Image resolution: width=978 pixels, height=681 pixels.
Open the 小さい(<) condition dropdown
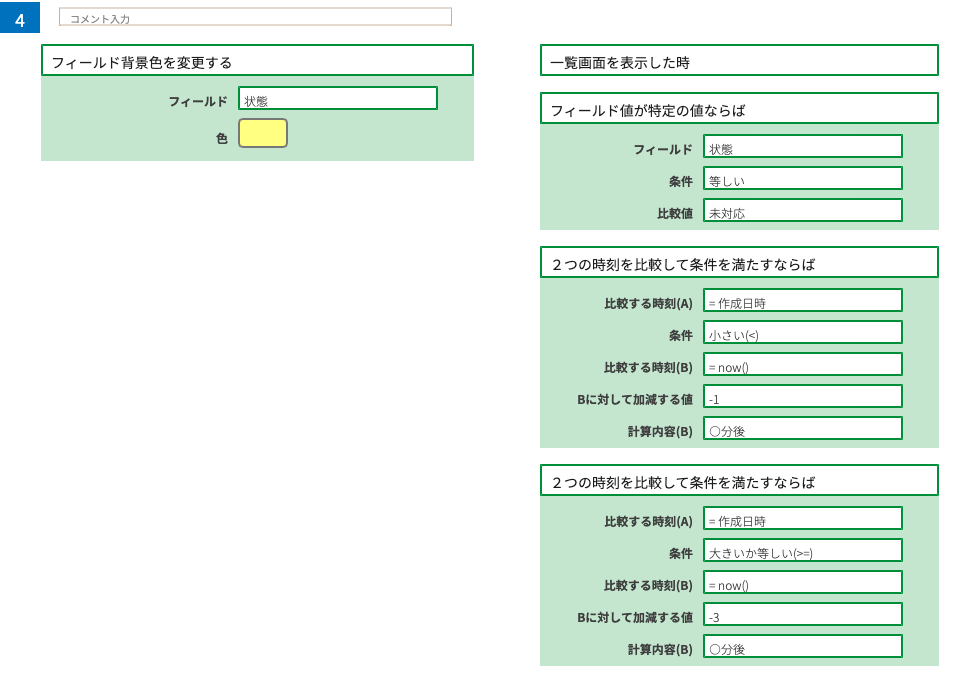coord(803,332)
